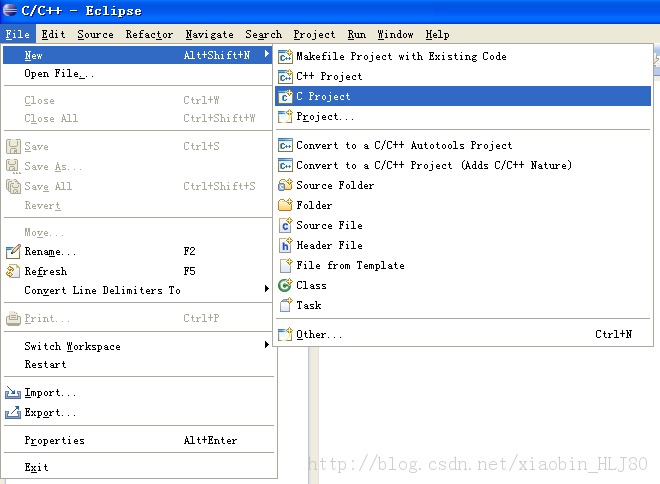Image resolution: width=660 pixels, height=484 pixels.
Task: Click the Export icon
Action: pyautogui.click(x=13, y=412)
